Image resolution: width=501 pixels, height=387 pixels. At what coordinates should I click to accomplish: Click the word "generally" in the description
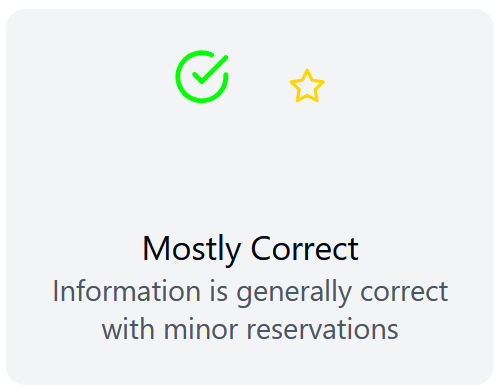tap(294, 293)
